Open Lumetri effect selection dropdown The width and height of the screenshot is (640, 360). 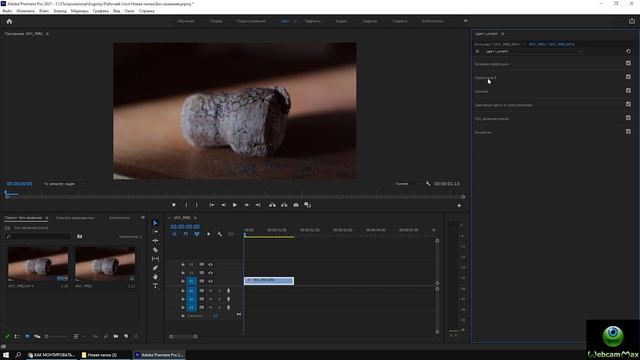coord(533,51)
